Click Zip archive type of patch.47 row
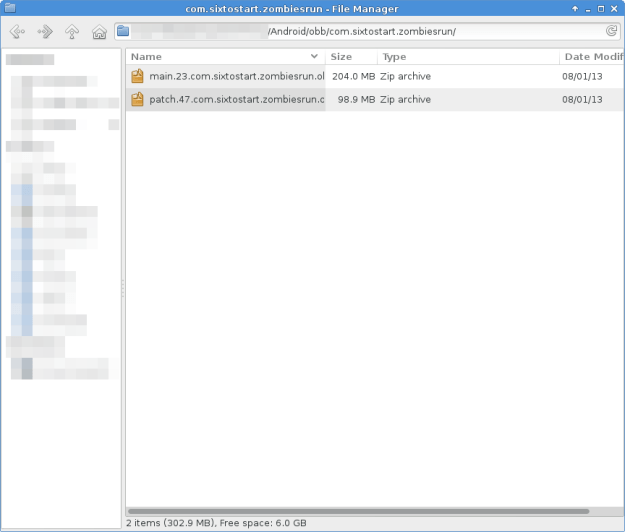Screen dimensions: 625x532 click(405, 99)
